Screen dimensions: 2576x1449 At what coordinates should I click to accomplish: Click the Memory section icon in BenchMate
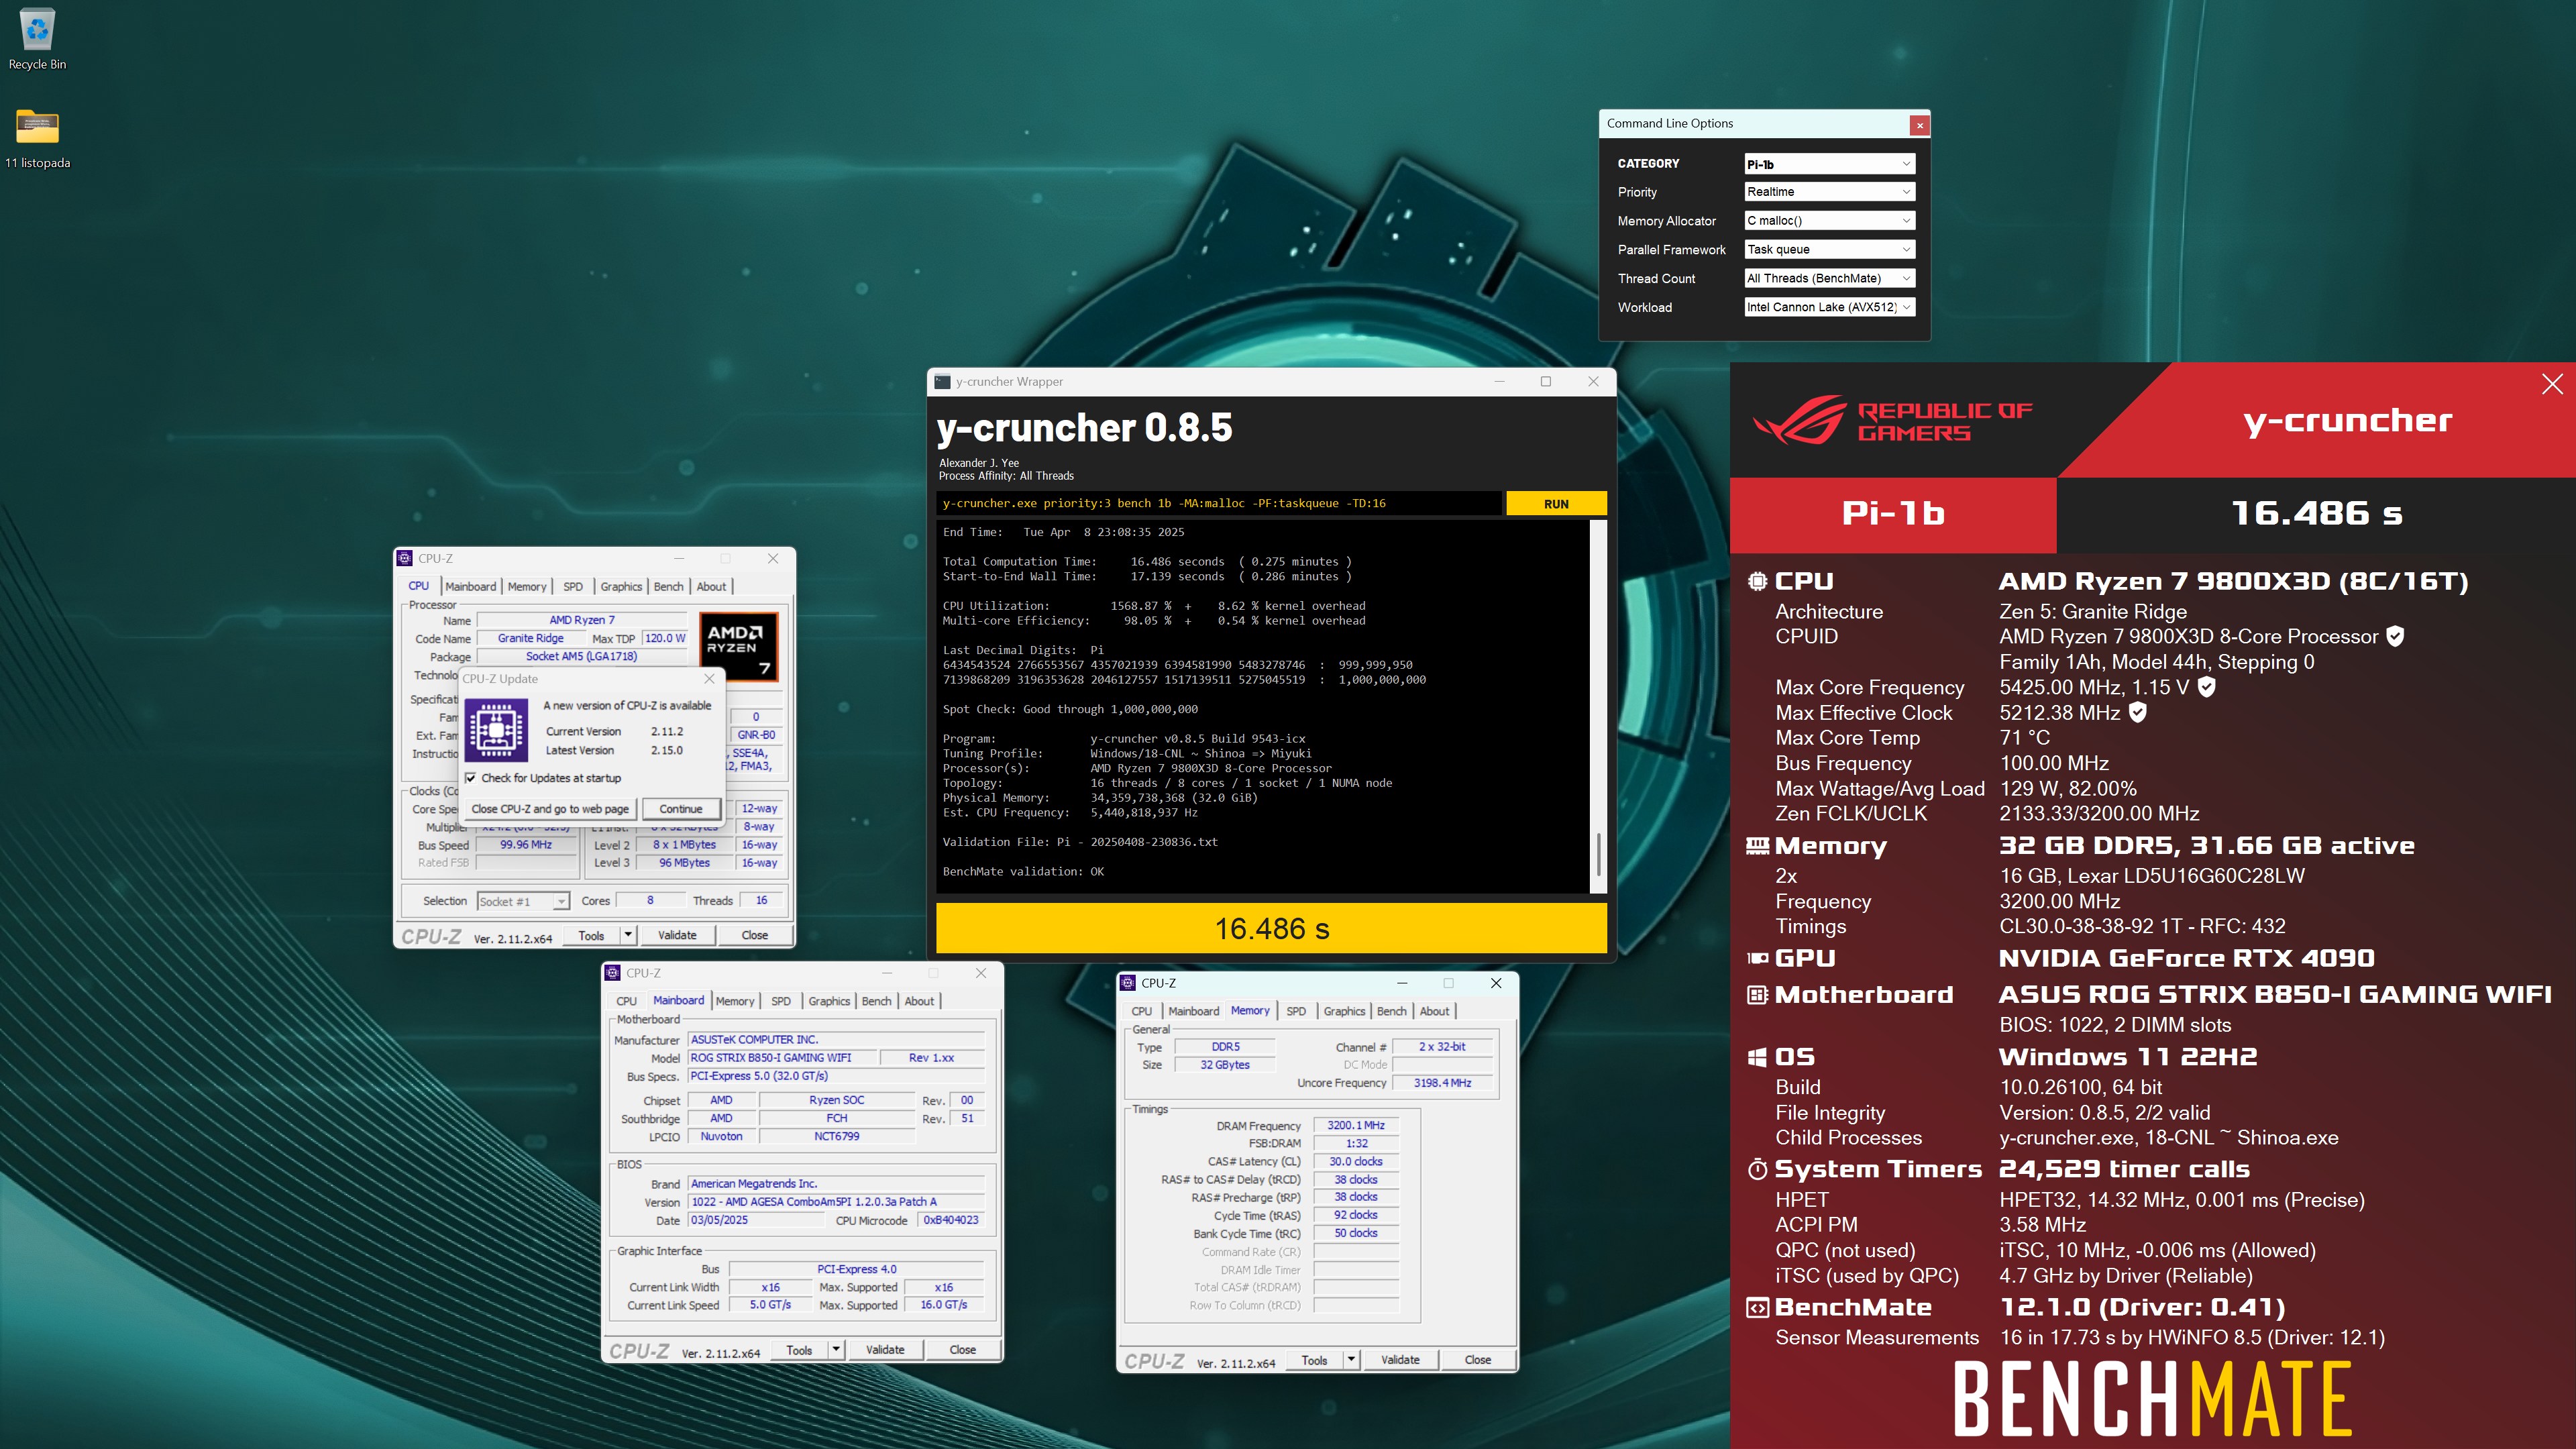point(1757,846)
